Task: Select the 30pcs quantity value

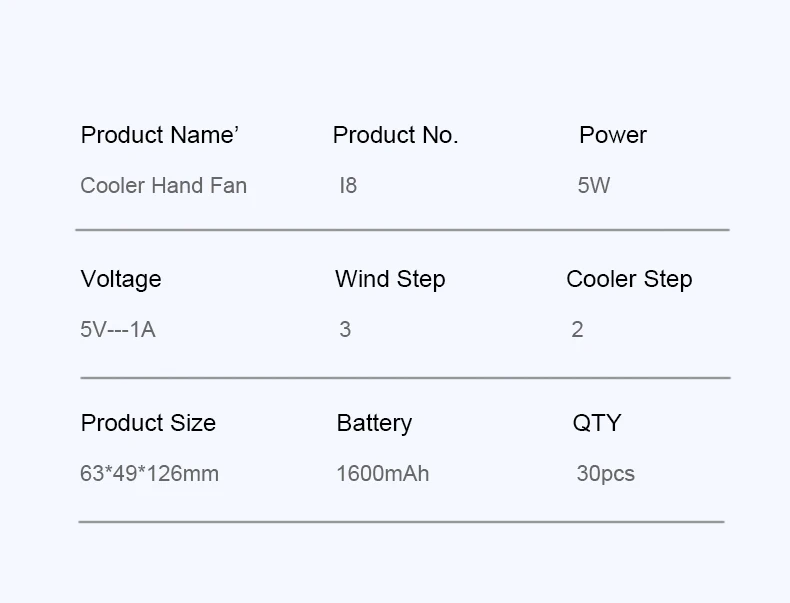Action: (x=605, y=474)
